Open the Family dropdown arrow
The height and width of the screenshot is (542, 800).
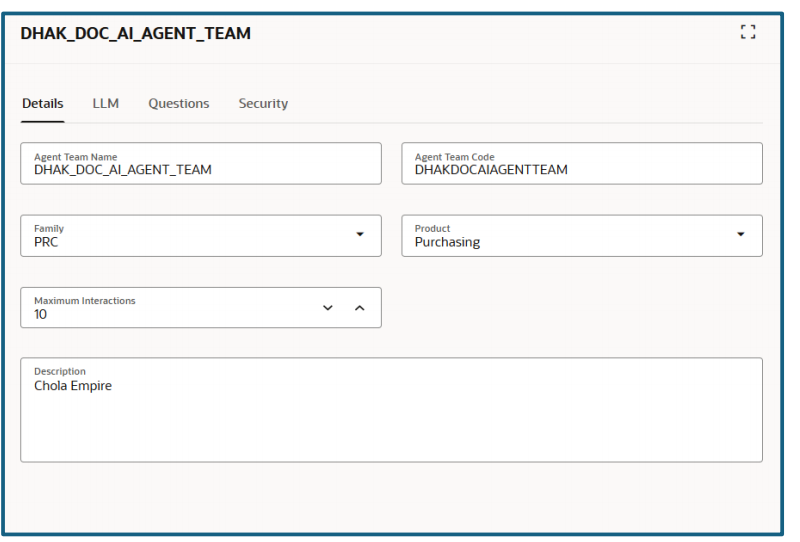click(x=360, y=235)
